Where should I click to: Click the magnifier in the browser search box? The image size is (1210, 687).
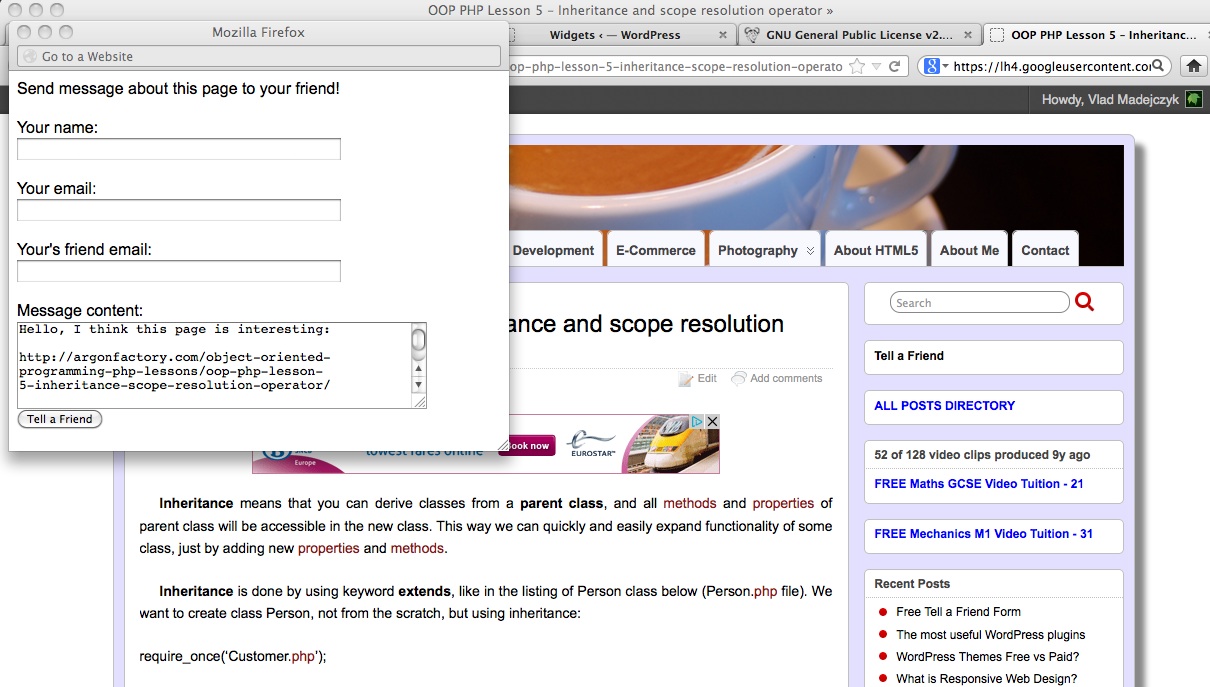click(1158, 67)
